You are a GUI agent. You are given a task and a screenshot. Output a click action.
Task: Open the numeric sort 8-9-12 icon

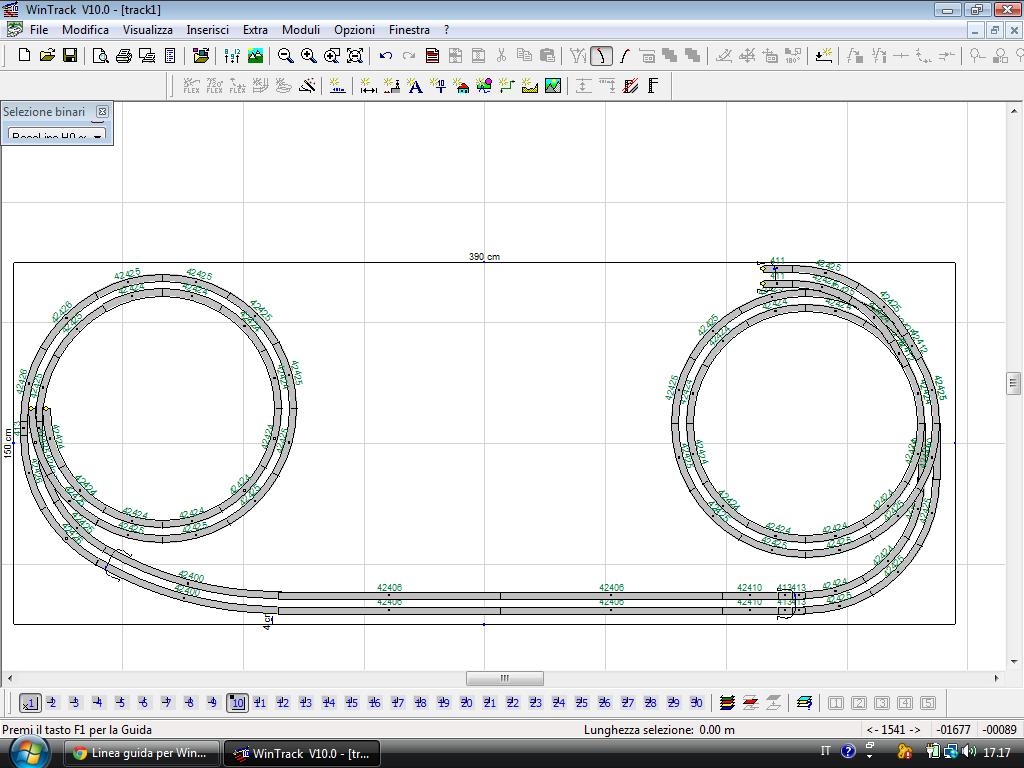point(232,56)
